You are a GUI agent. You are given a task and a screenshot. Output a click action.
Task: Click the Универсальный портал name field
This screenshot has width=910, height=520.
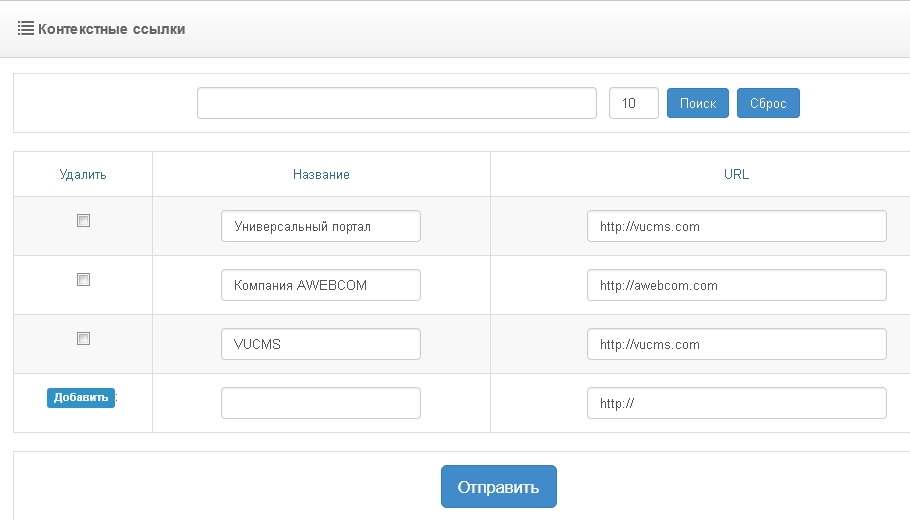tap(320, 226)
